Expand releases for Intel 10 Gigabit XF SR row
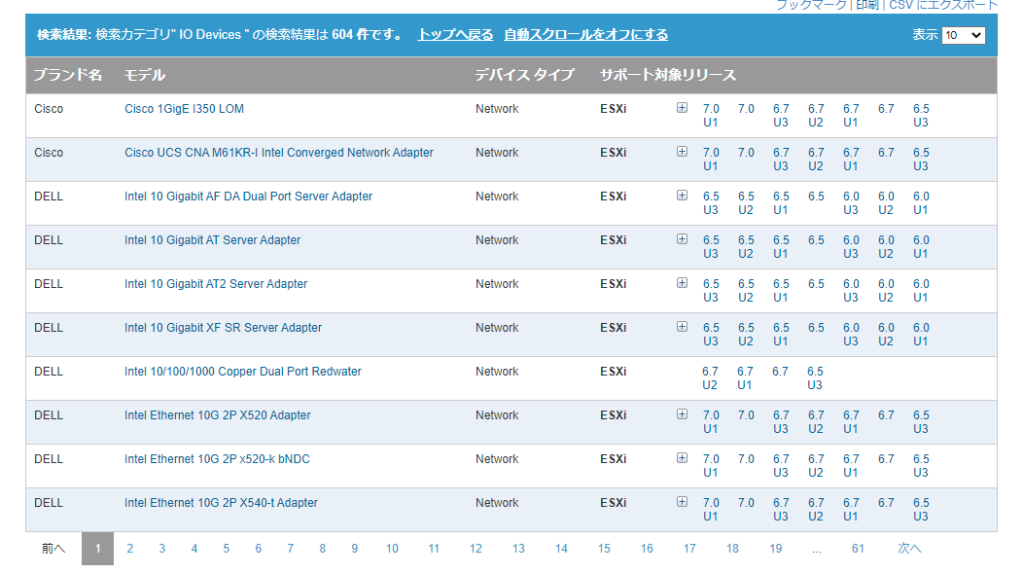 [x=682, y=327]
